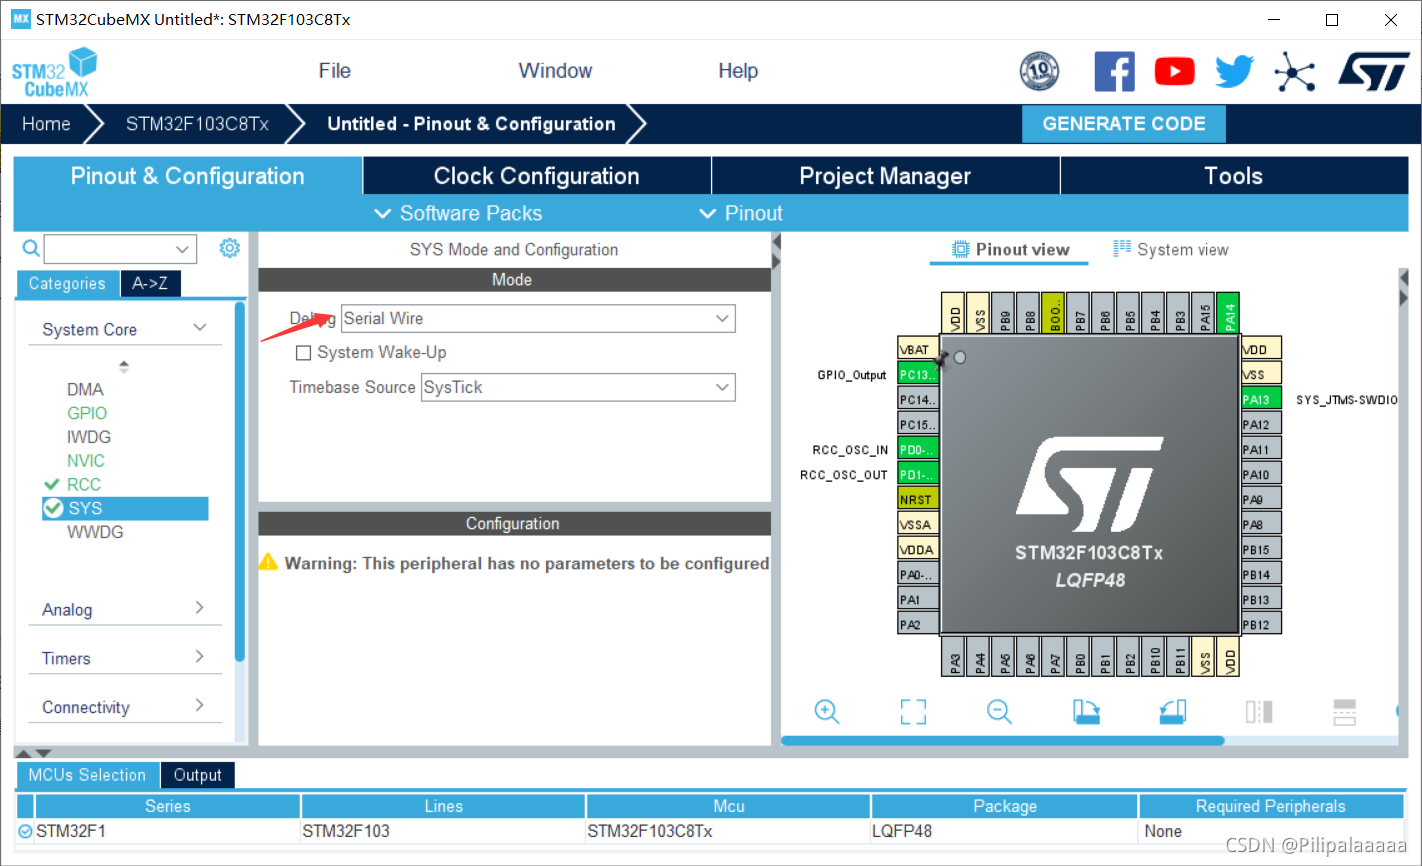1422x866 pixels.
Task: Select RCC in System Core
Action: [x=84, y=484]
